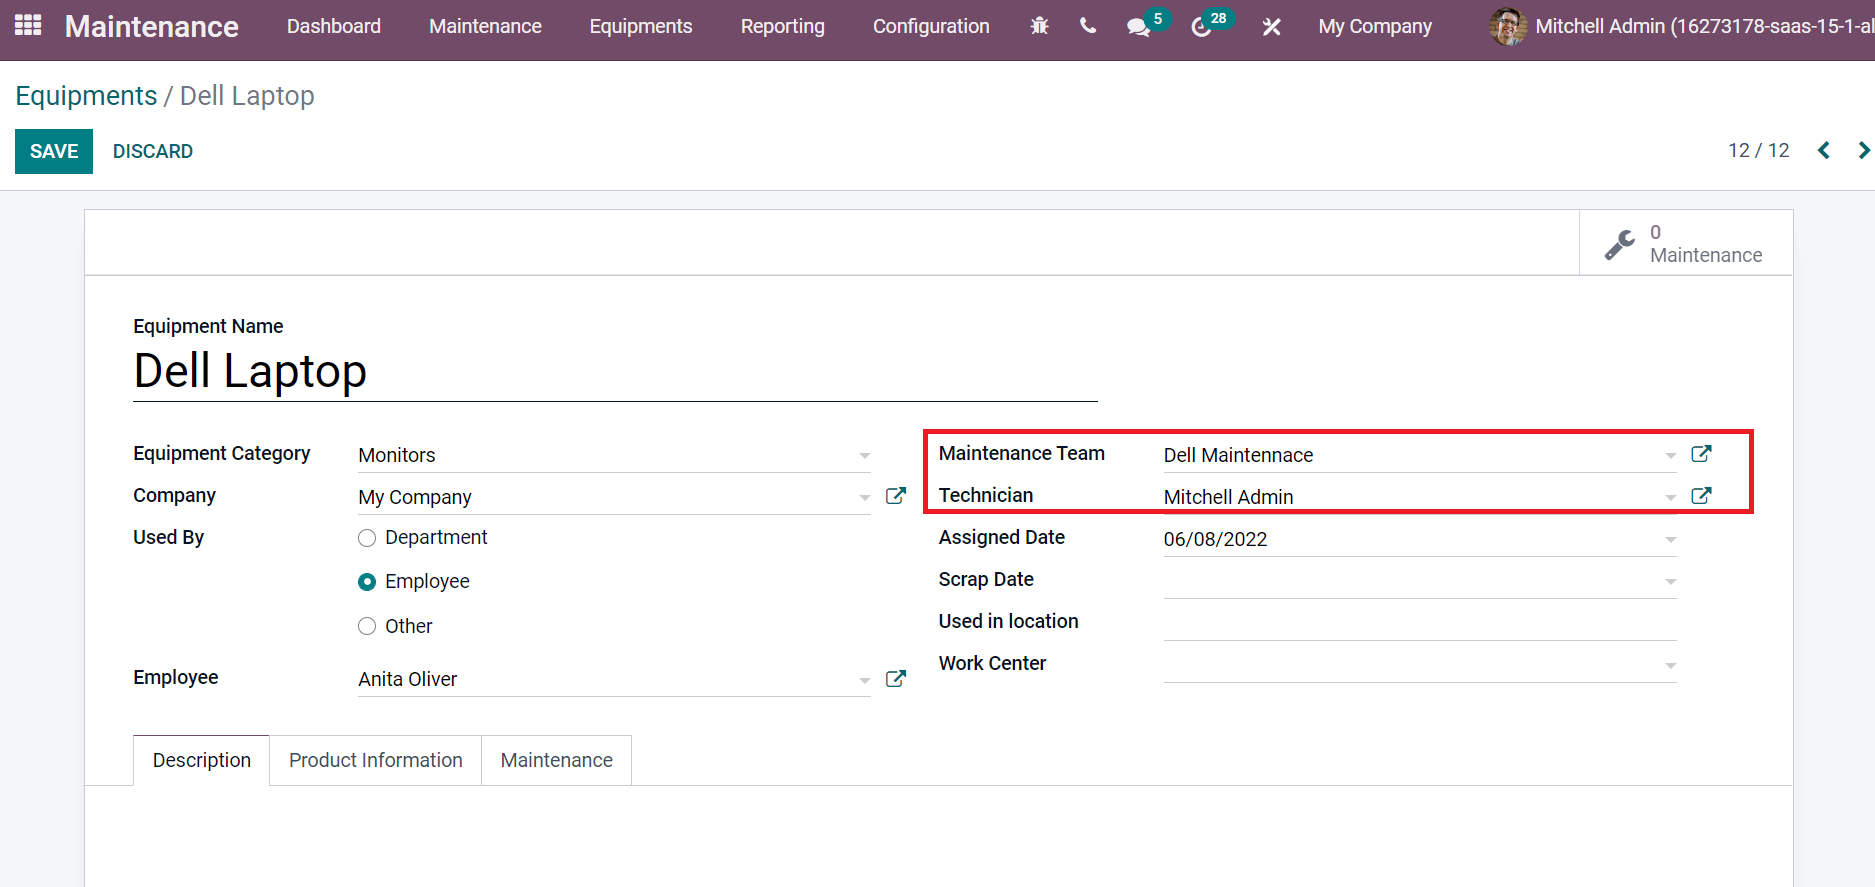Viewport: 1875px width, 887px height.
Task: Open Scrap Date picker dropdown
Action: pyautogui.click(x=1670, y=582)
